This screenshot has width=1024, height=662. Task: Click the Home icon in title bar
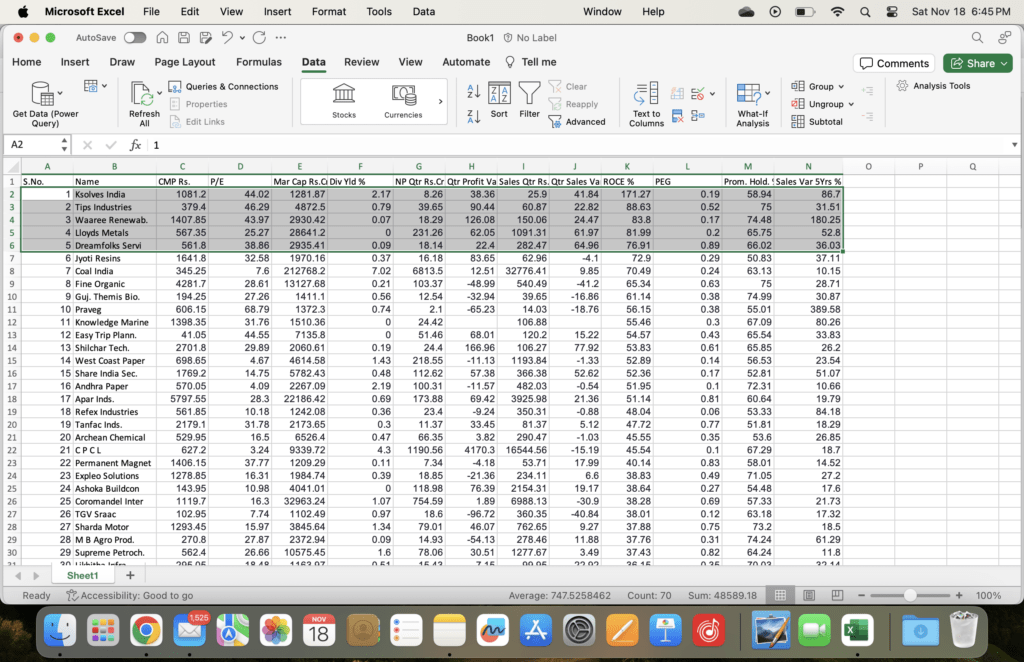click(162, 38)
